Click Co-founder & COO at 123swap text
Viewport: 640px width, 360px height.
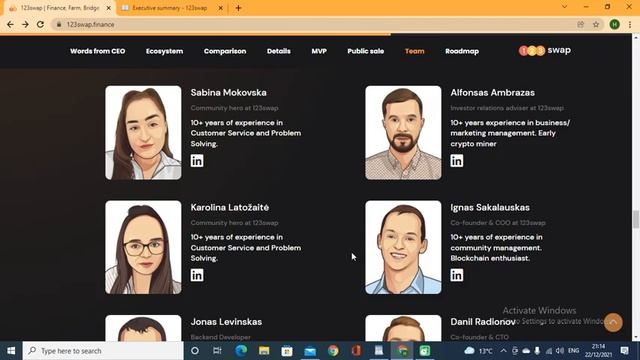498,223
